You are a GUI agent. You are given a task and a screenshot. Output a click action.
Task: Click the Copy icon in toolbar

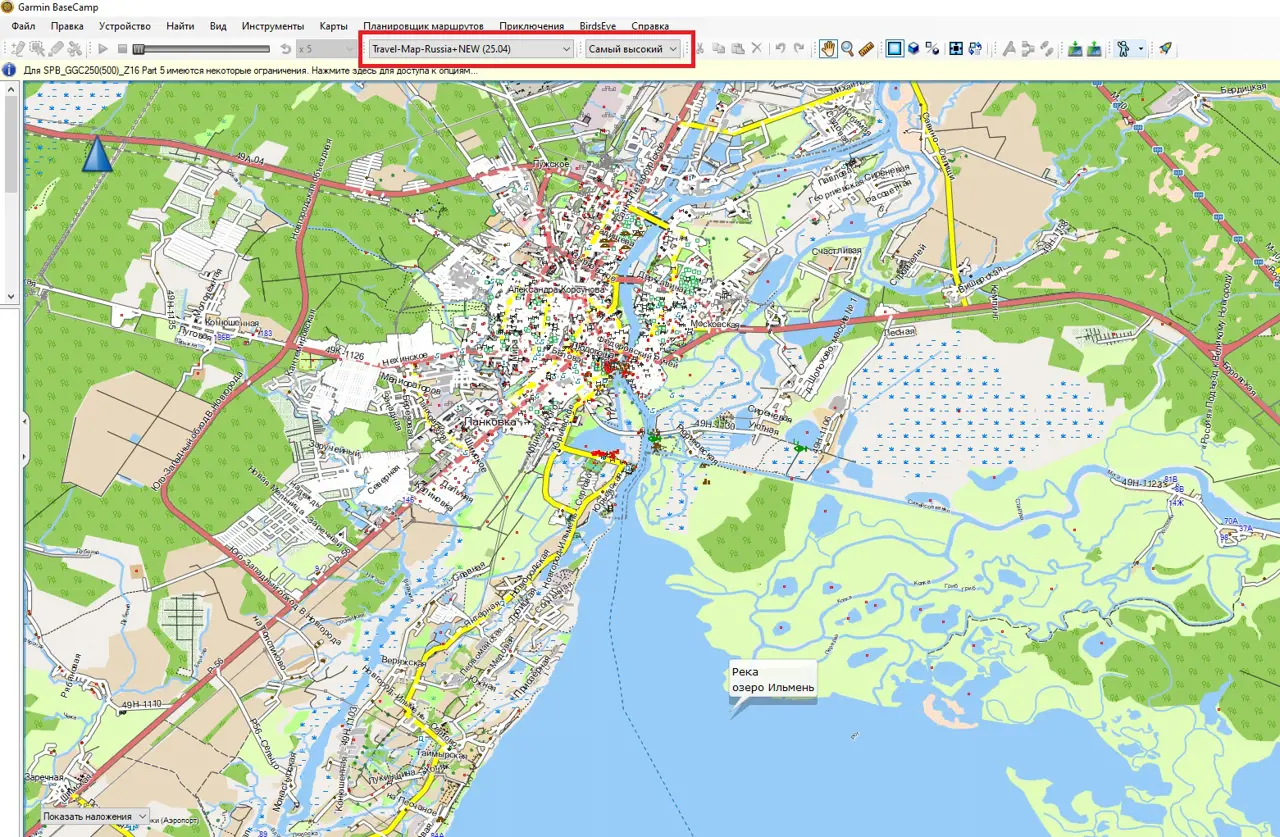click(x=718, y=48)
